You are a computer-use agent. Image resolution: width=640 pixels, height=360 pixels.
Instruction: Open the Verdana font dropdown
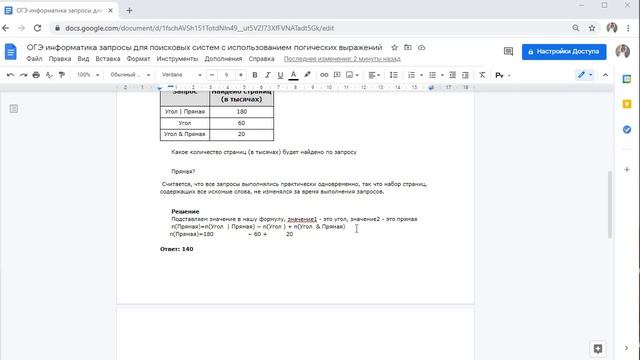[x=182, y=75]
